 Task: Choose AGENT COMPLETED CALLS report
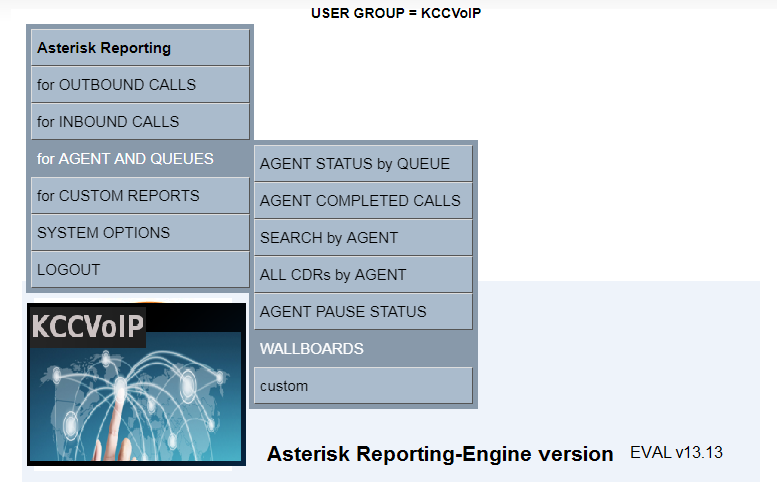click(363, 201)
